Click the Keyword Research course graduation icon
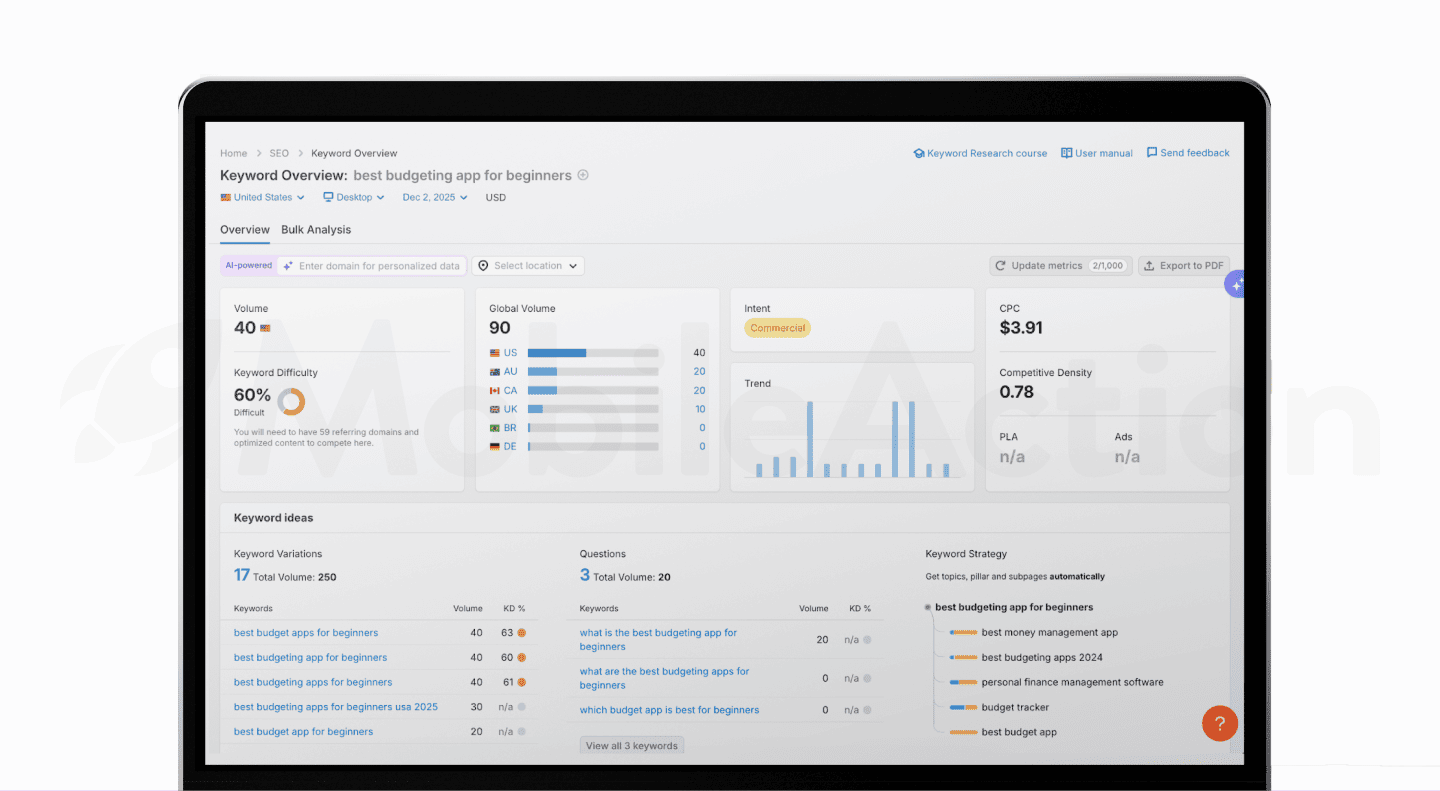Image resolution: width=1440 pixels, height=791 pixels. [919, 154]
